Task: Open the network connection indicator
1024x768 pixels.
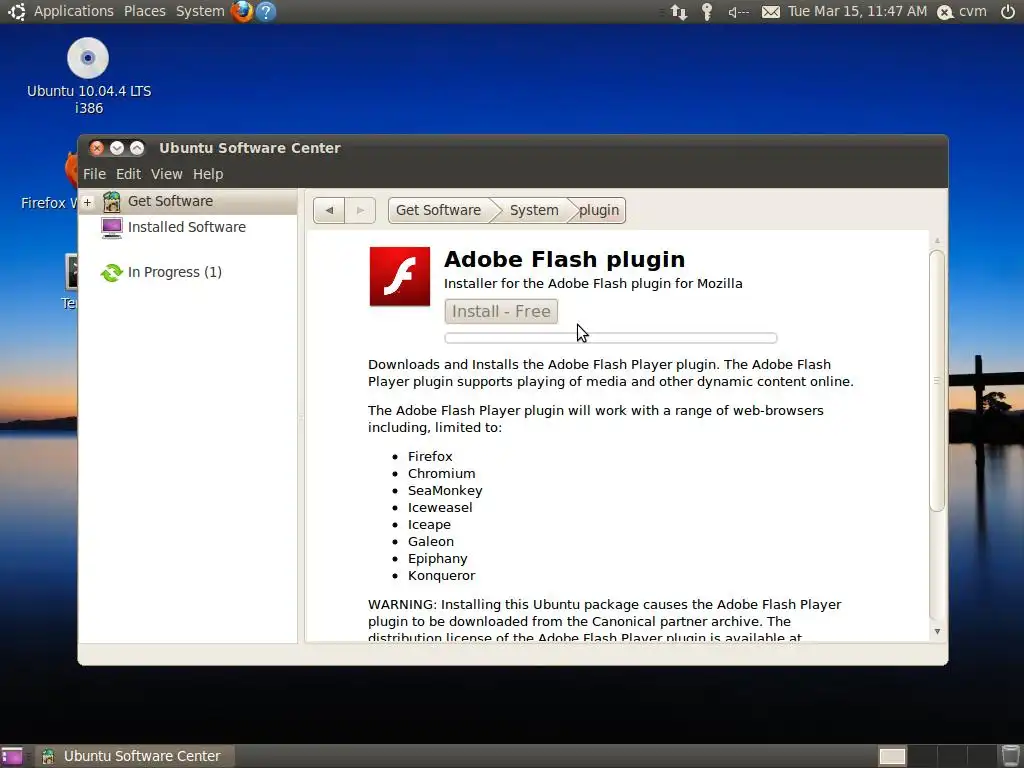Action: [x=679, y=12]
